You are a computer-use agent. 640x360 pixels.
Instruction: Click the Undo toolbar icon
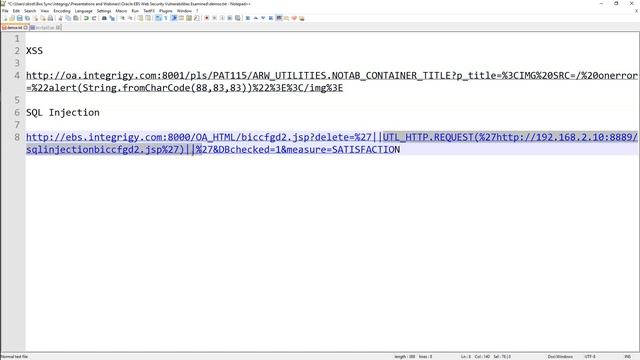[x=86, y=18]
